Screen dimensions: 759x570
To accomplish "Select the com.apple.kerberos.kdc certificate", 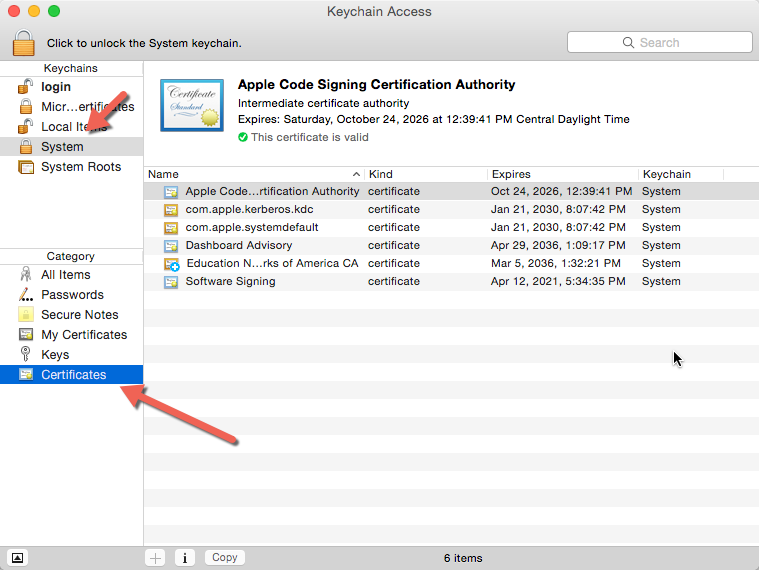I will [451, 209].
